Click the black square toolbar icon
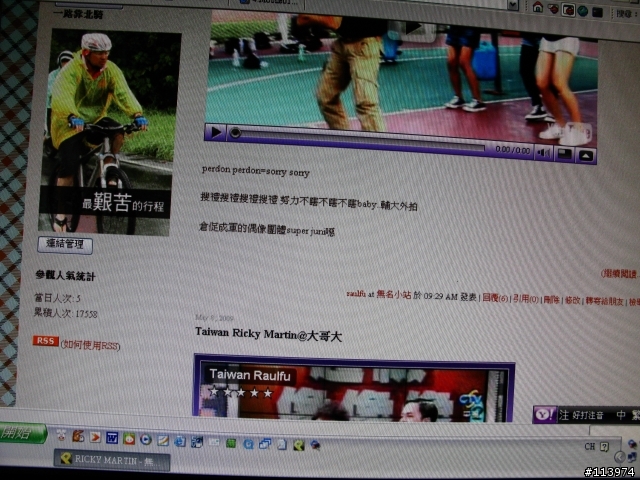Viewport: 640px width, 480px height. 597,12
